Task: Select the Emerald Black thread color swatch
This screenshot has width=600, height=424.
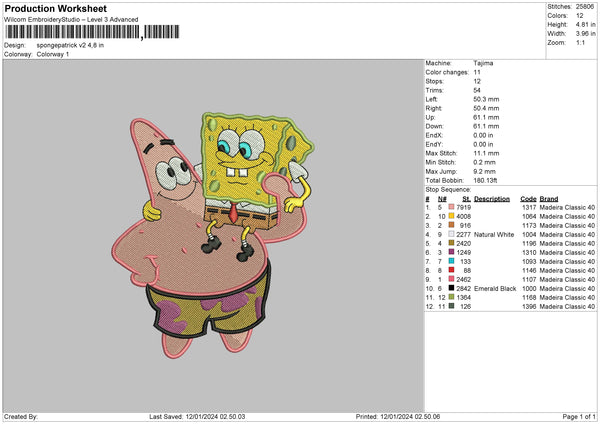Action: coord(451,288)
